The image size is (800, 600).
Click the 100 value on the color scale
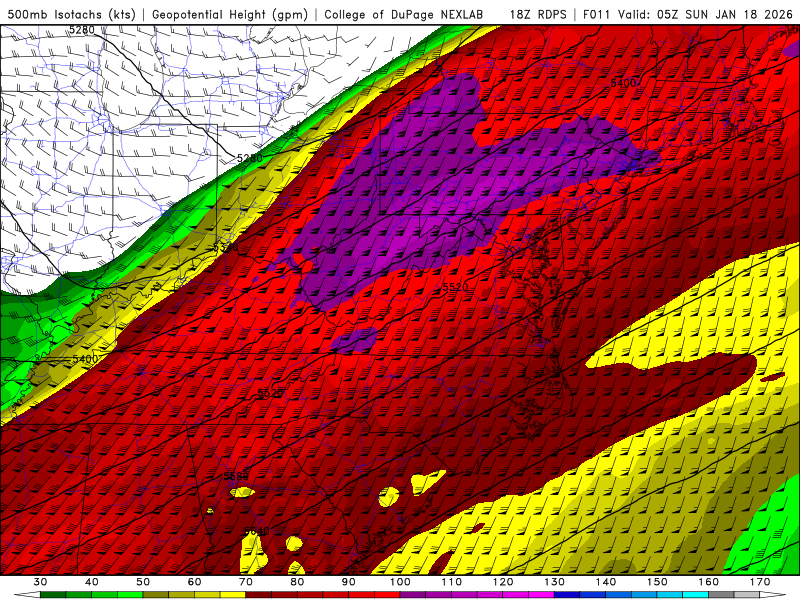point(400,582)
